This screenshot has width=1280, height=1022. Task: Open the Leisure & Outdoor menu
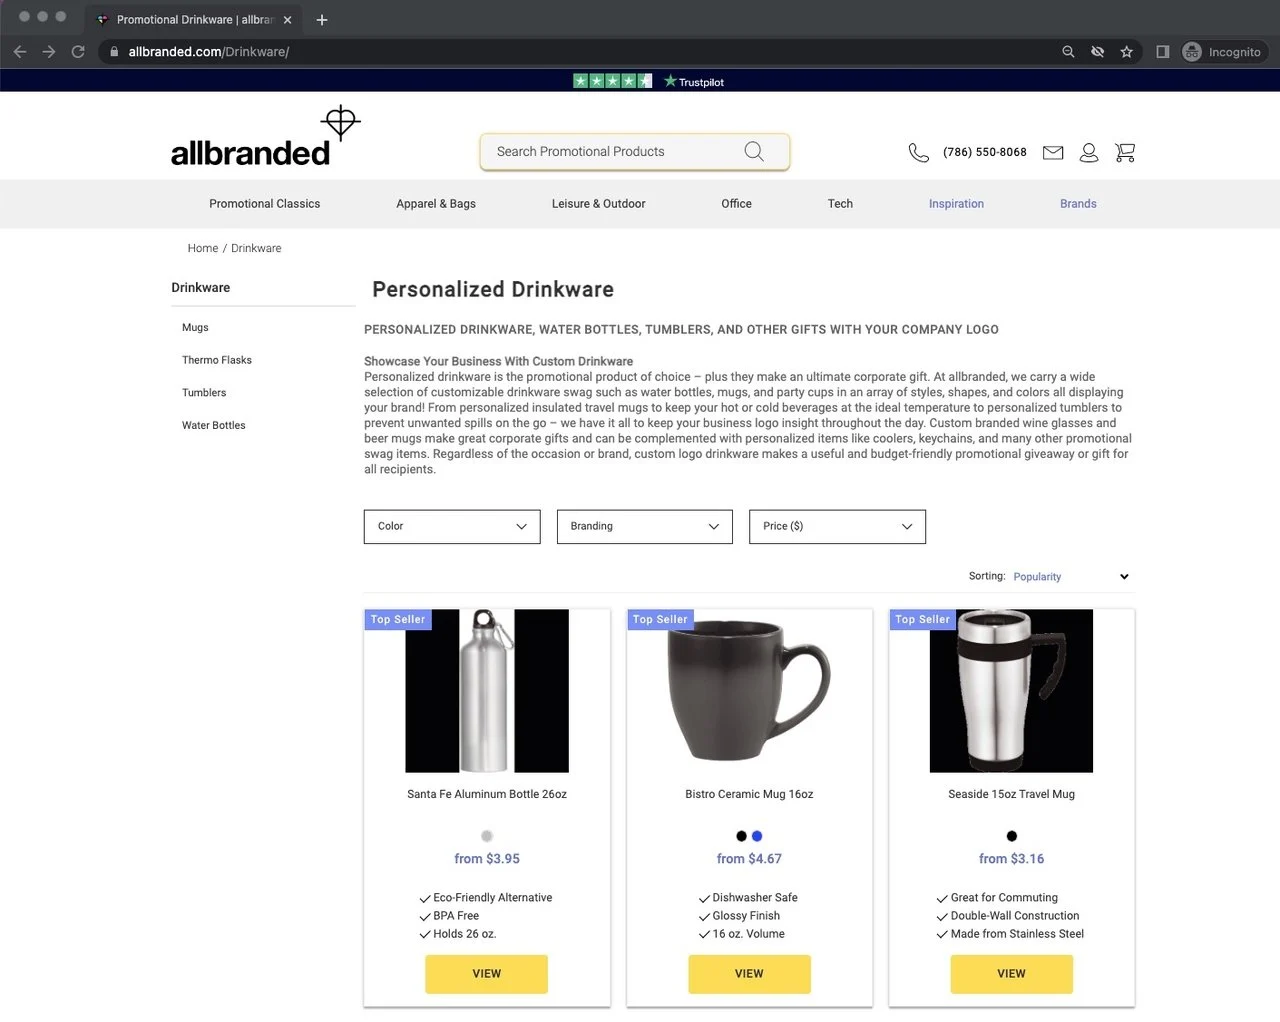598,204
